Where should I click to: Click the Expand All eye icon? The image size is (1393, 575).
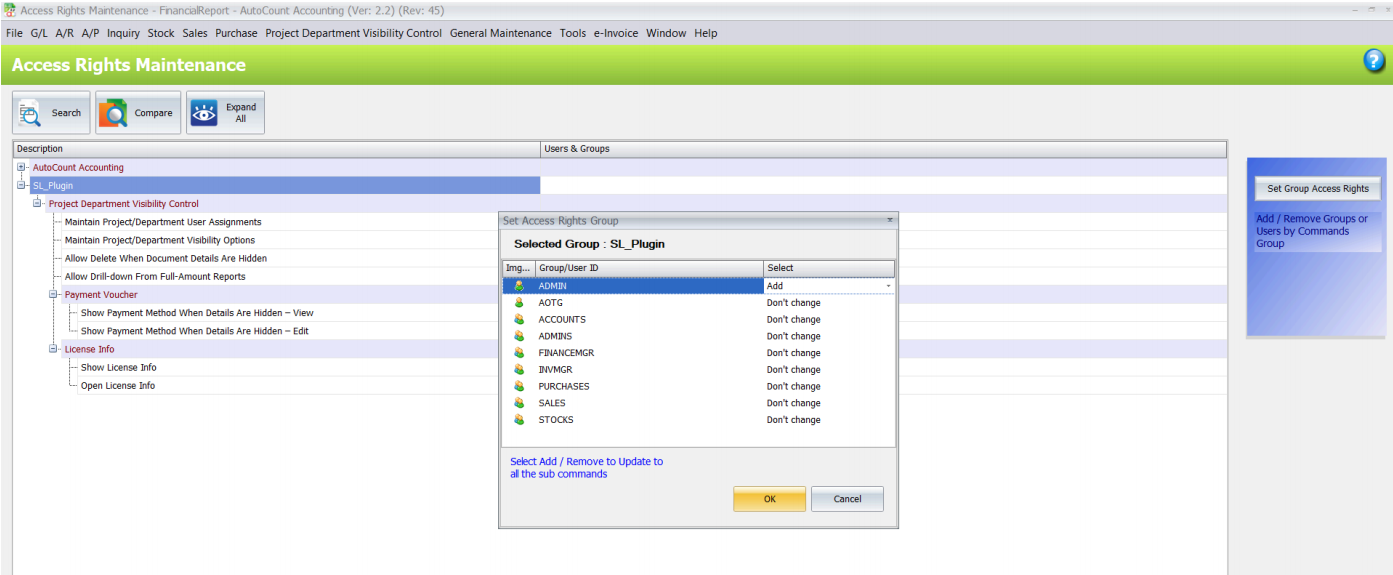pos(204,113)
